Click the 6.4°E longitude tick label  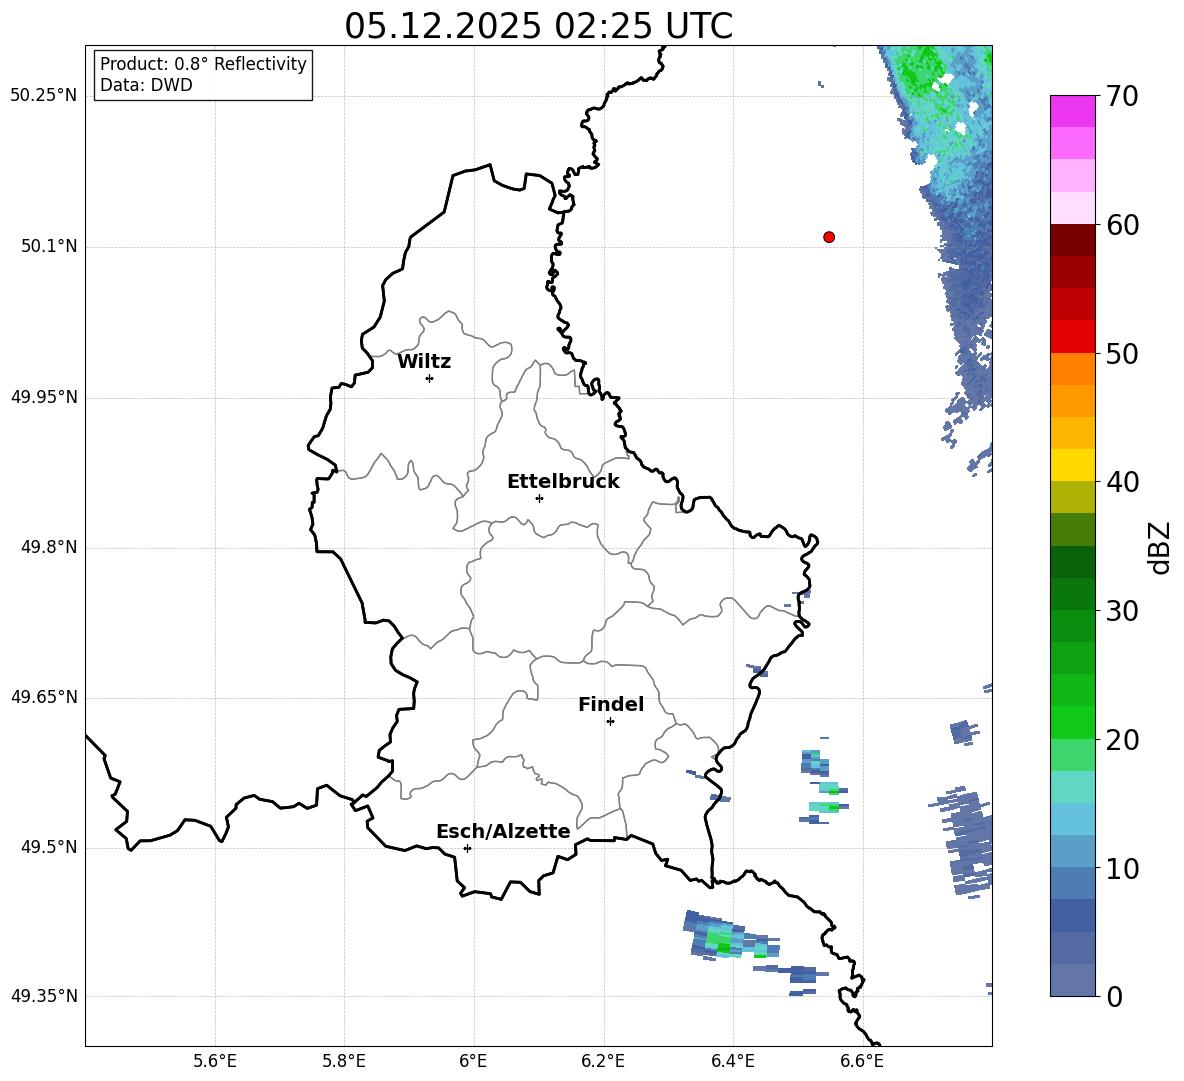coord(732,1061)
